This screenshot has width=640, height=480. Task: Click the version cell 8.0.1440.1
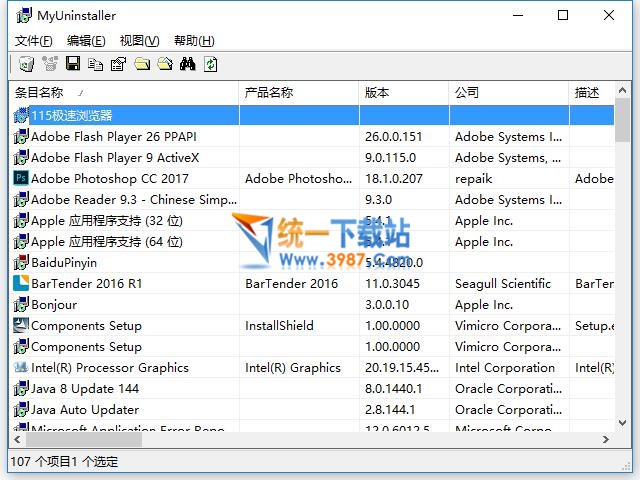click(394, 389)
